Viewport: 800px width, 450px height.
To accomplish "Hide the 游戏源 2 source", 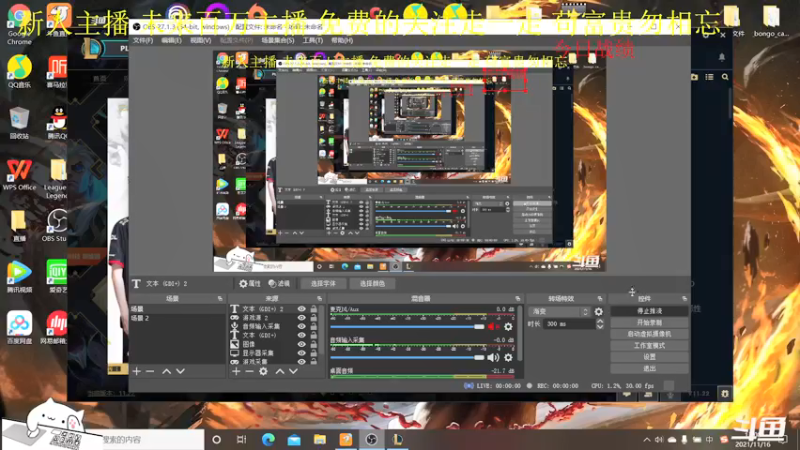I will click(x=302, y=318).
